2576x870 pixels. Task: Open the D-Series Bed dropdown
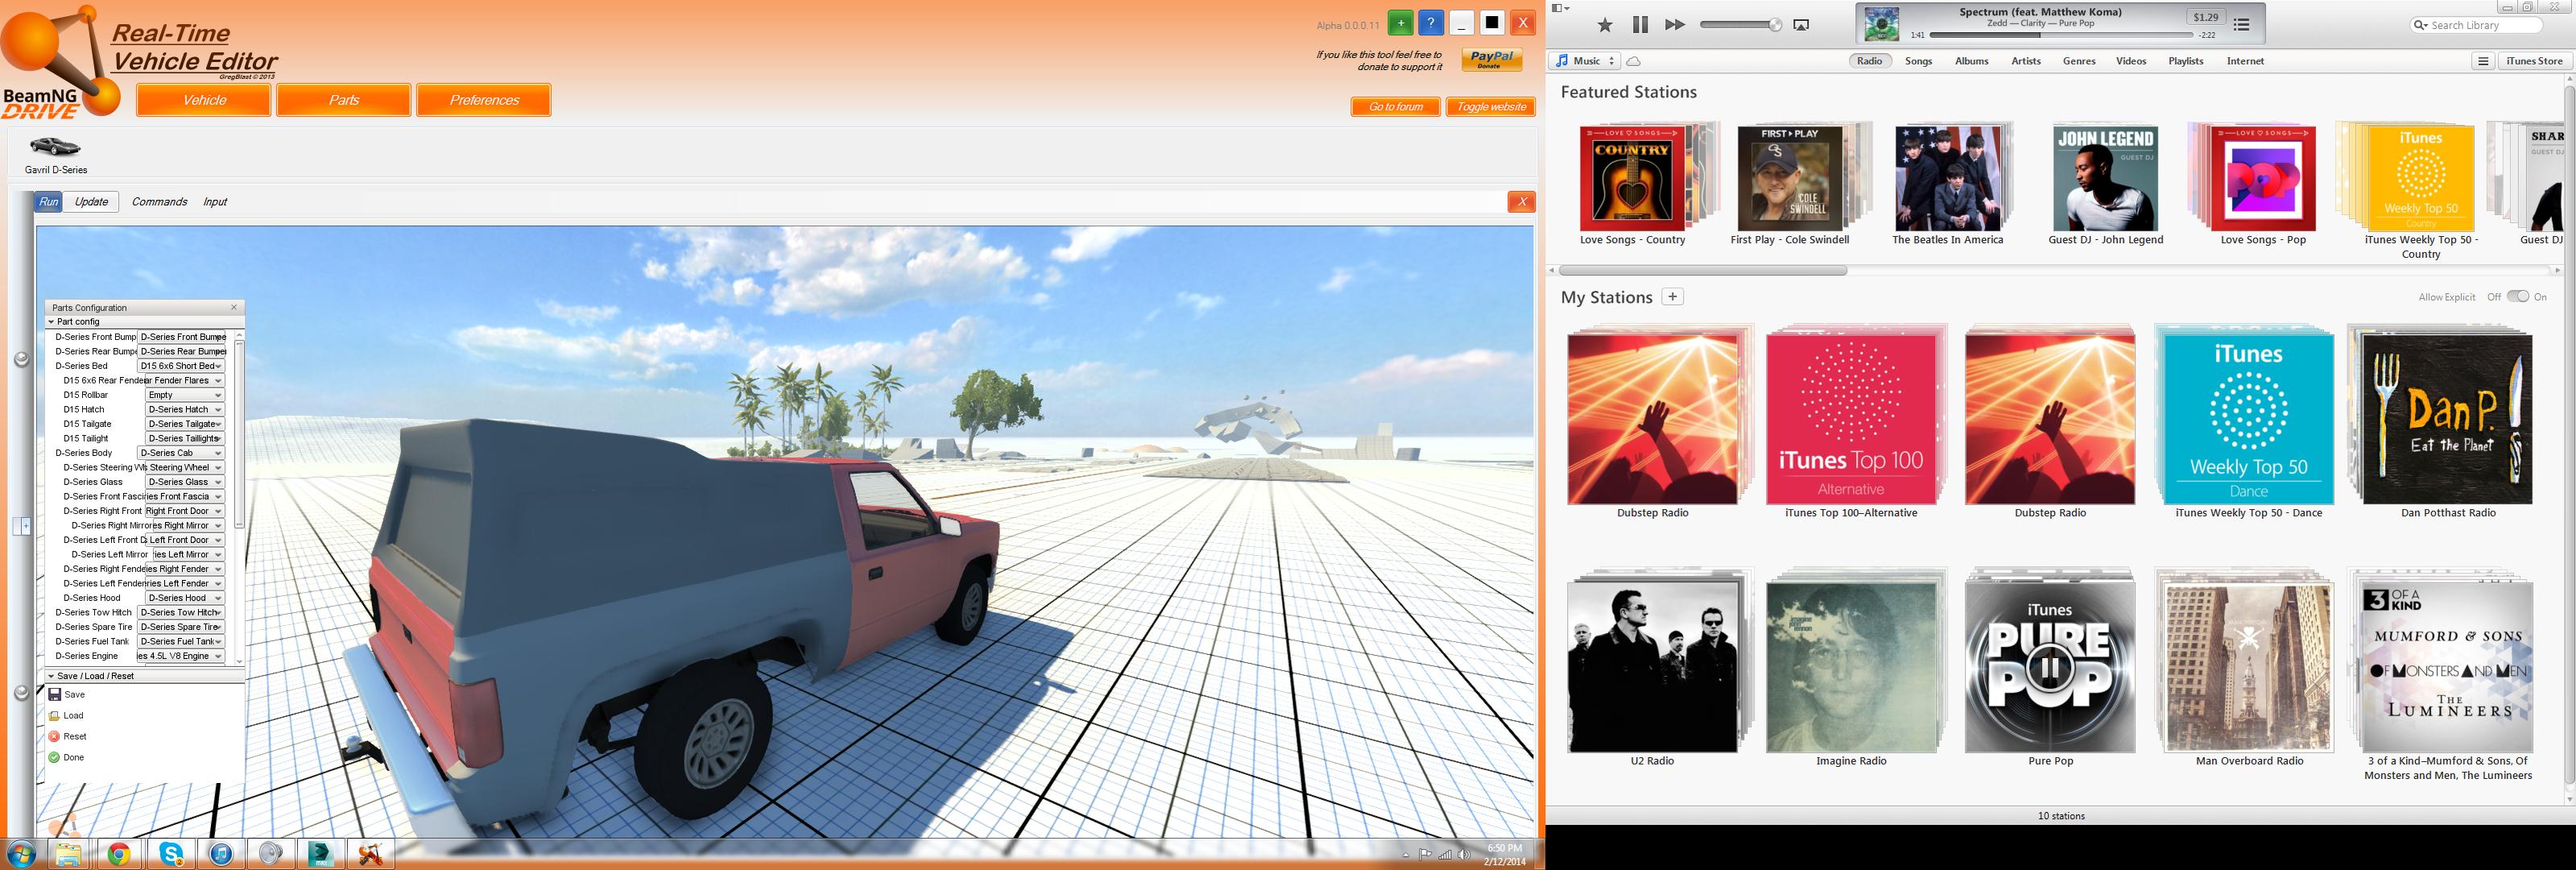pyautogui.click(x=181, y=366)
